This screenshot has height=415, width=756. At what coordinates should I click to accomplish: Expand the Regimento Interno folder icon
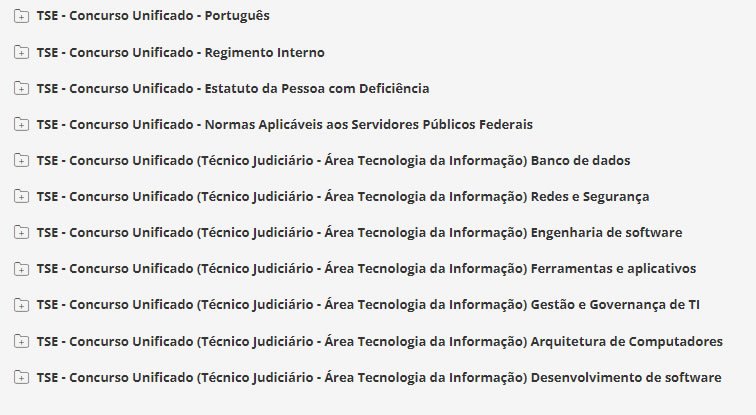click(22, 52)
